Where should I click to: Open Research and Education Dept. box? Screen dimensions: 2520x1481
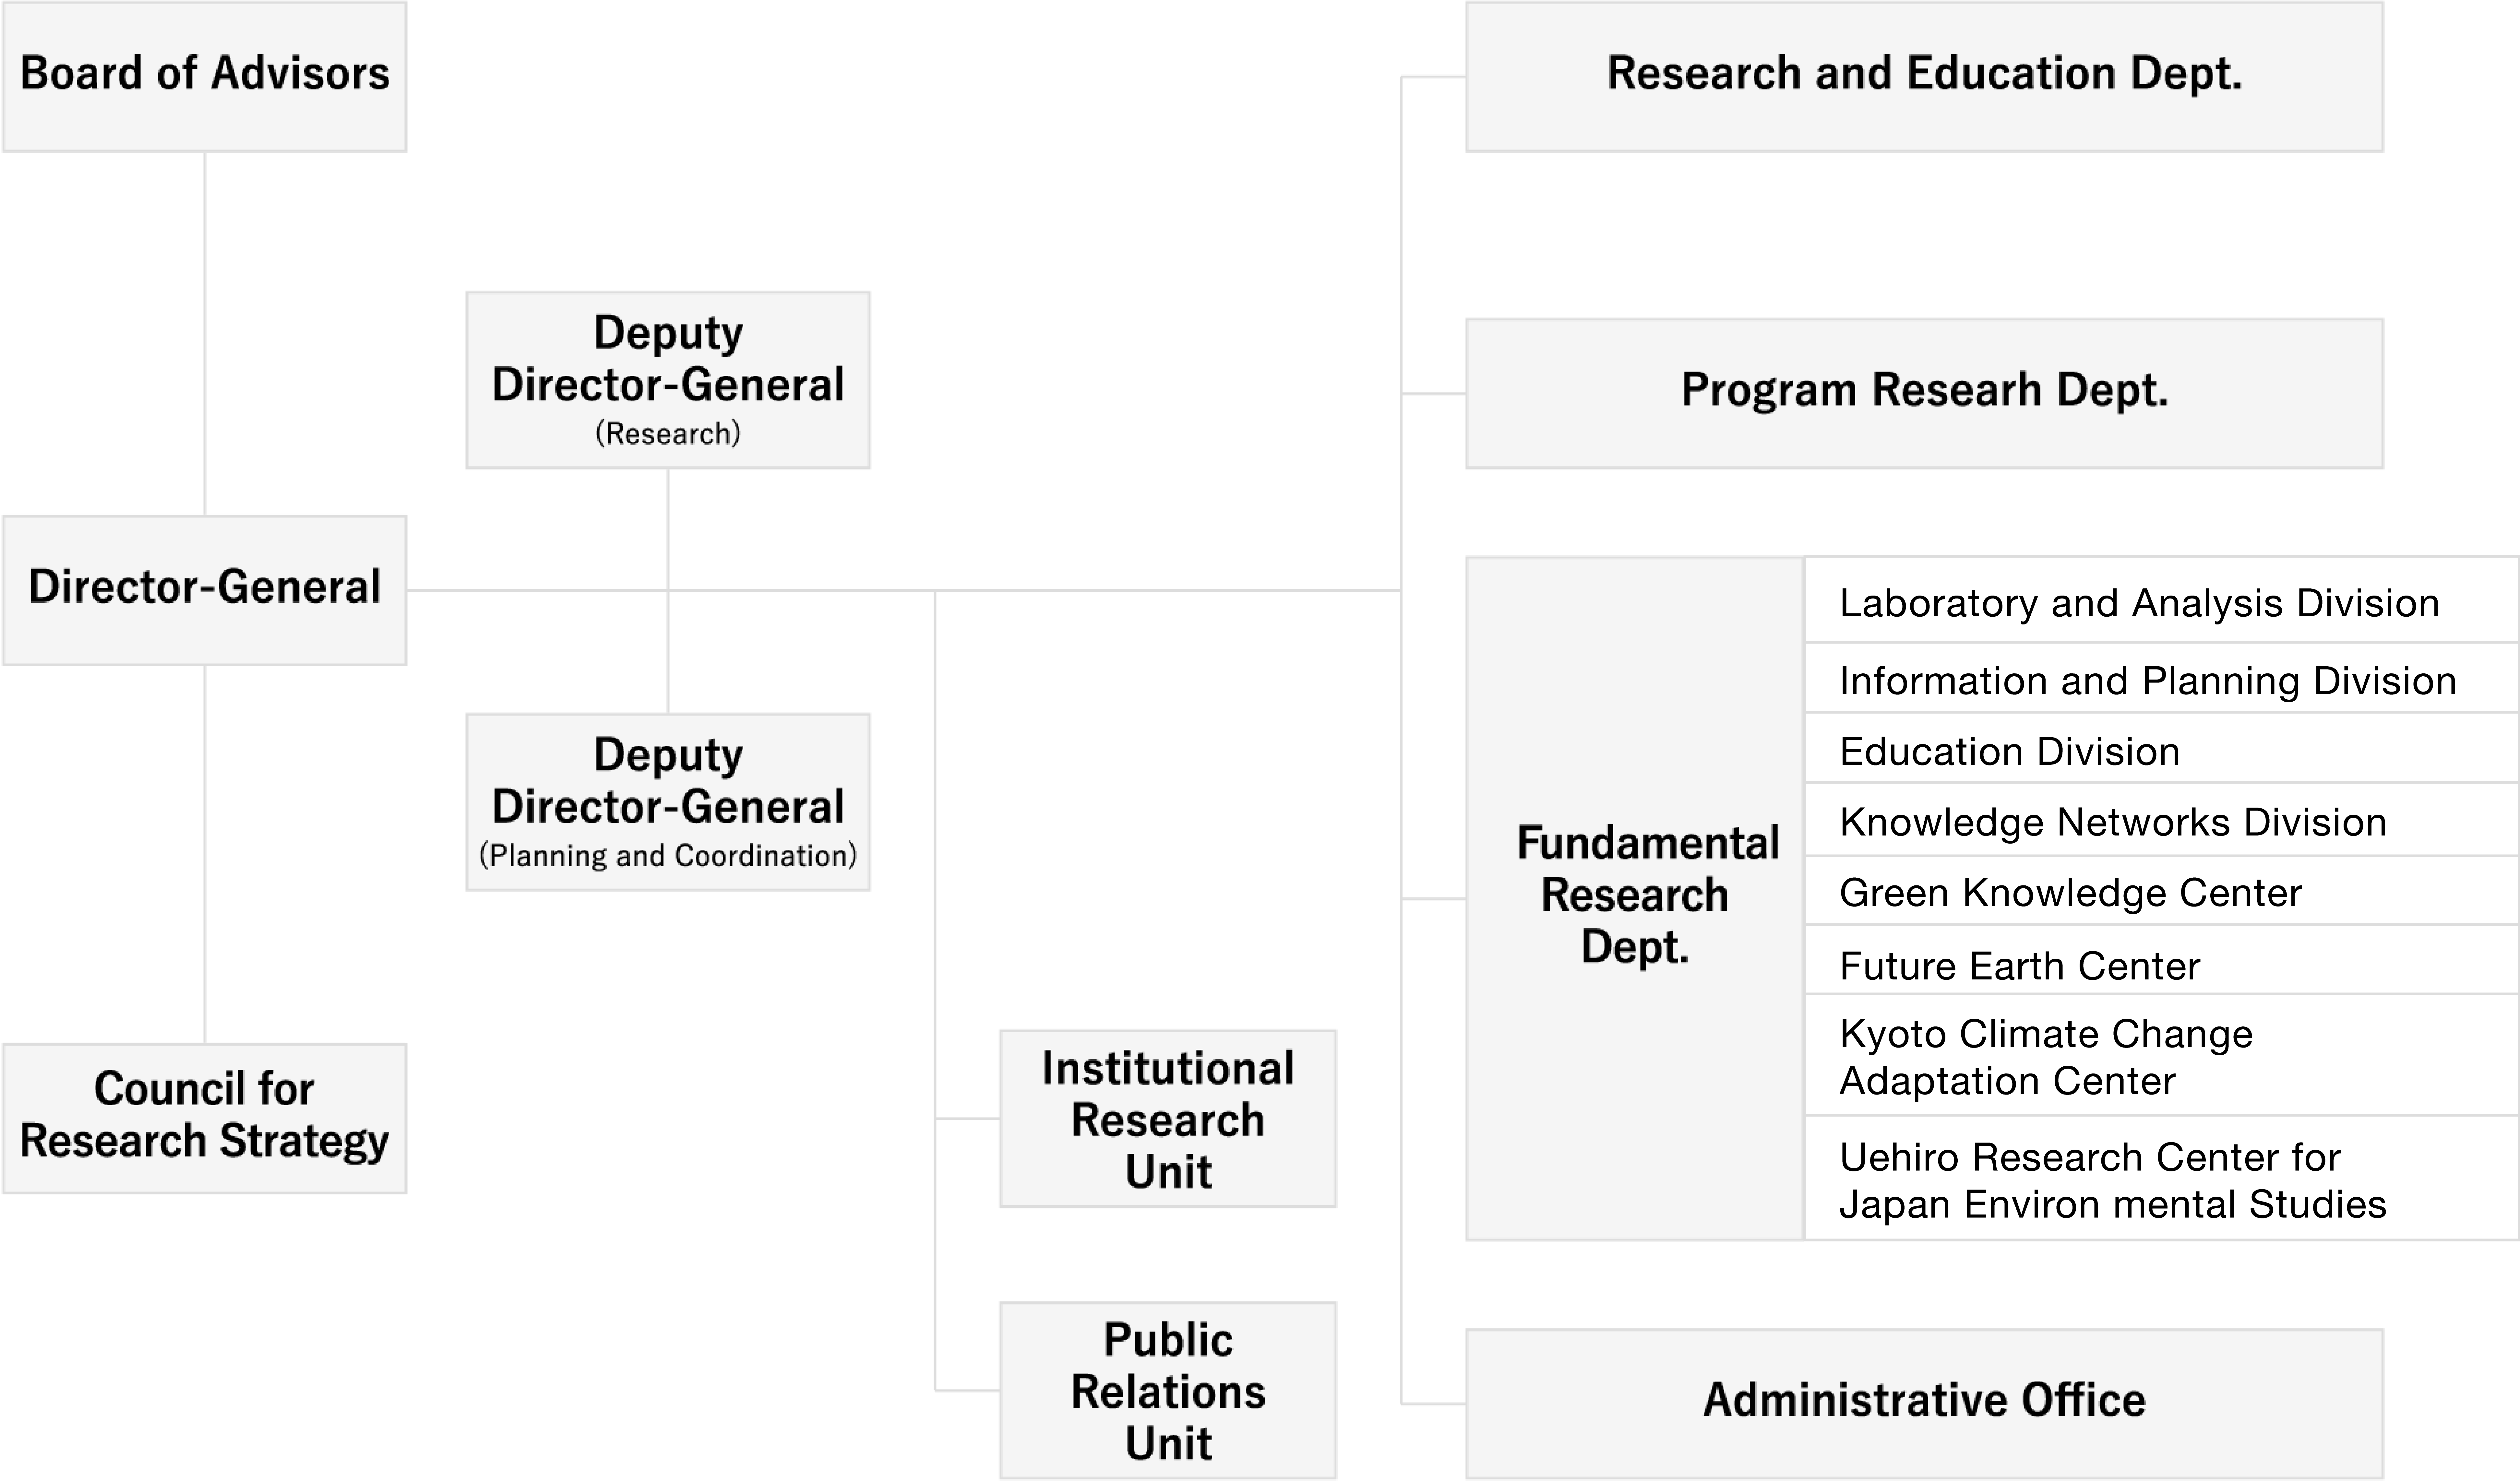coord(1924,76)
